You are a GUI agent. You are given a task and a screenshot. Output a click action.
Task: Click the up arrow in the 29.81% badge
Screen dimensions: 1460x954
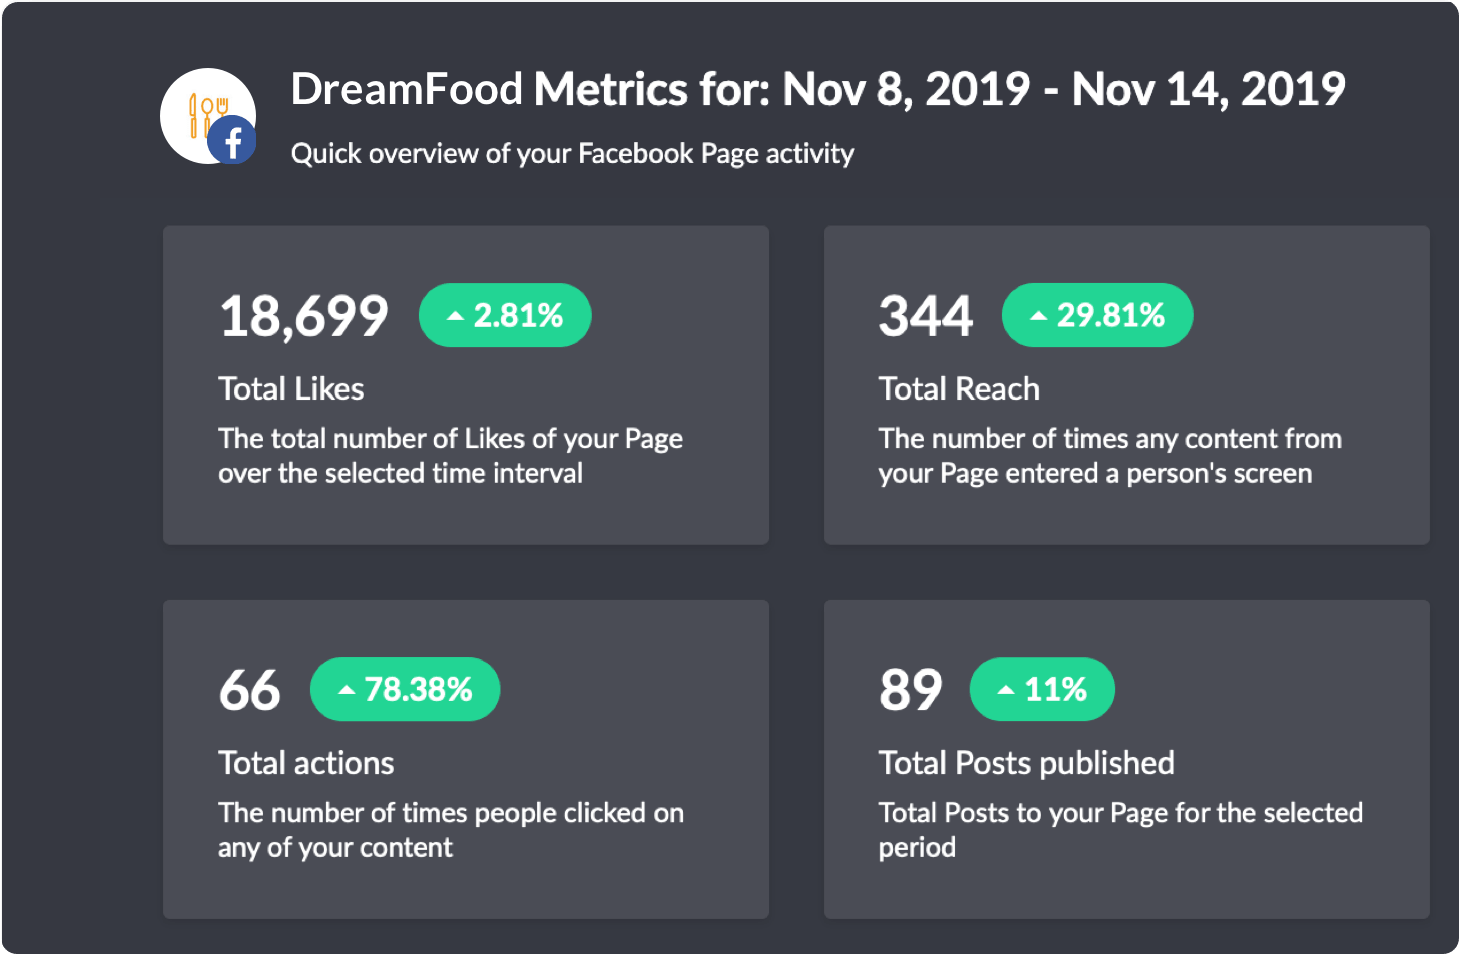click(1039, 316)
